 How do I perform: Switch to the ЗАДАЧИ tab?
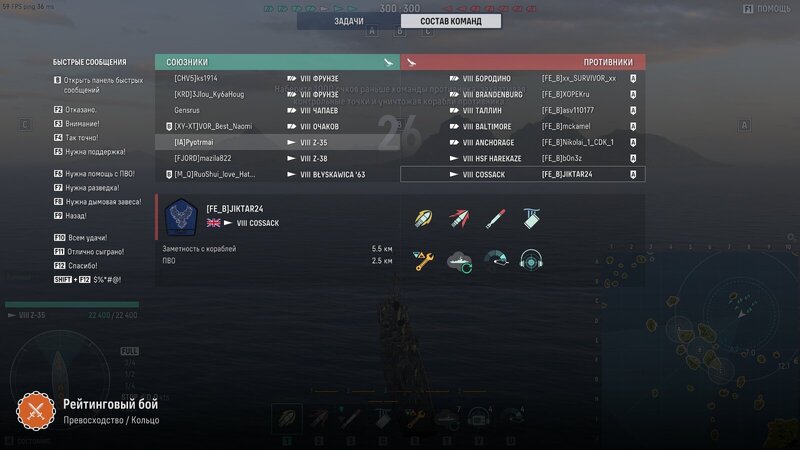[x=349, y=21]
